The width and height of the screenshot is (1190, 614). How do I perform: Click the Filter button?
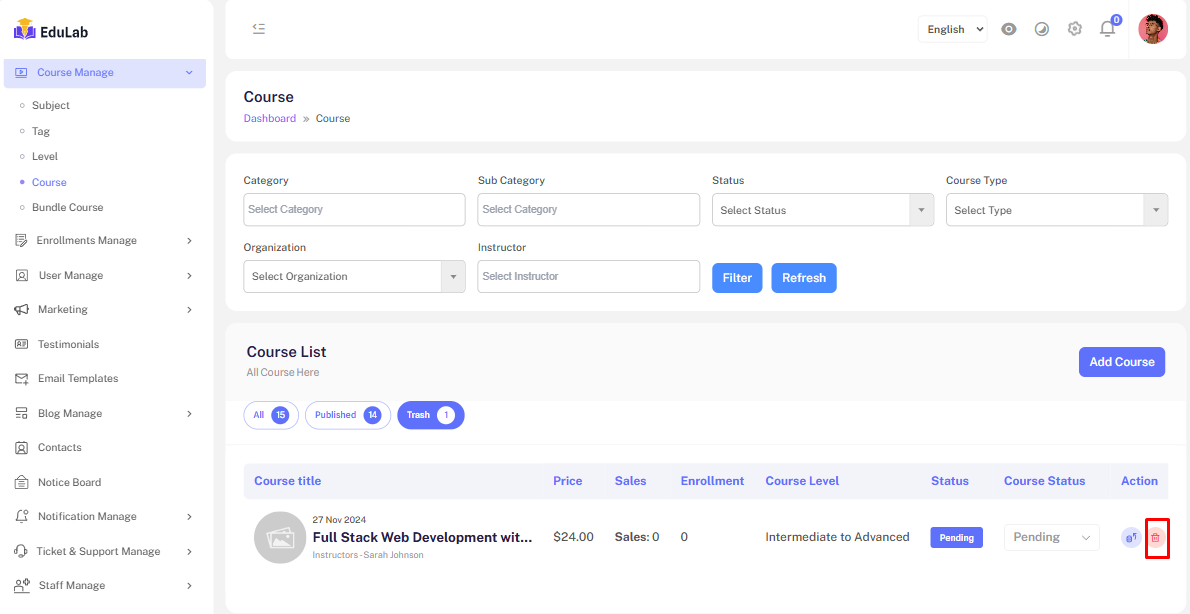(737, 278)
